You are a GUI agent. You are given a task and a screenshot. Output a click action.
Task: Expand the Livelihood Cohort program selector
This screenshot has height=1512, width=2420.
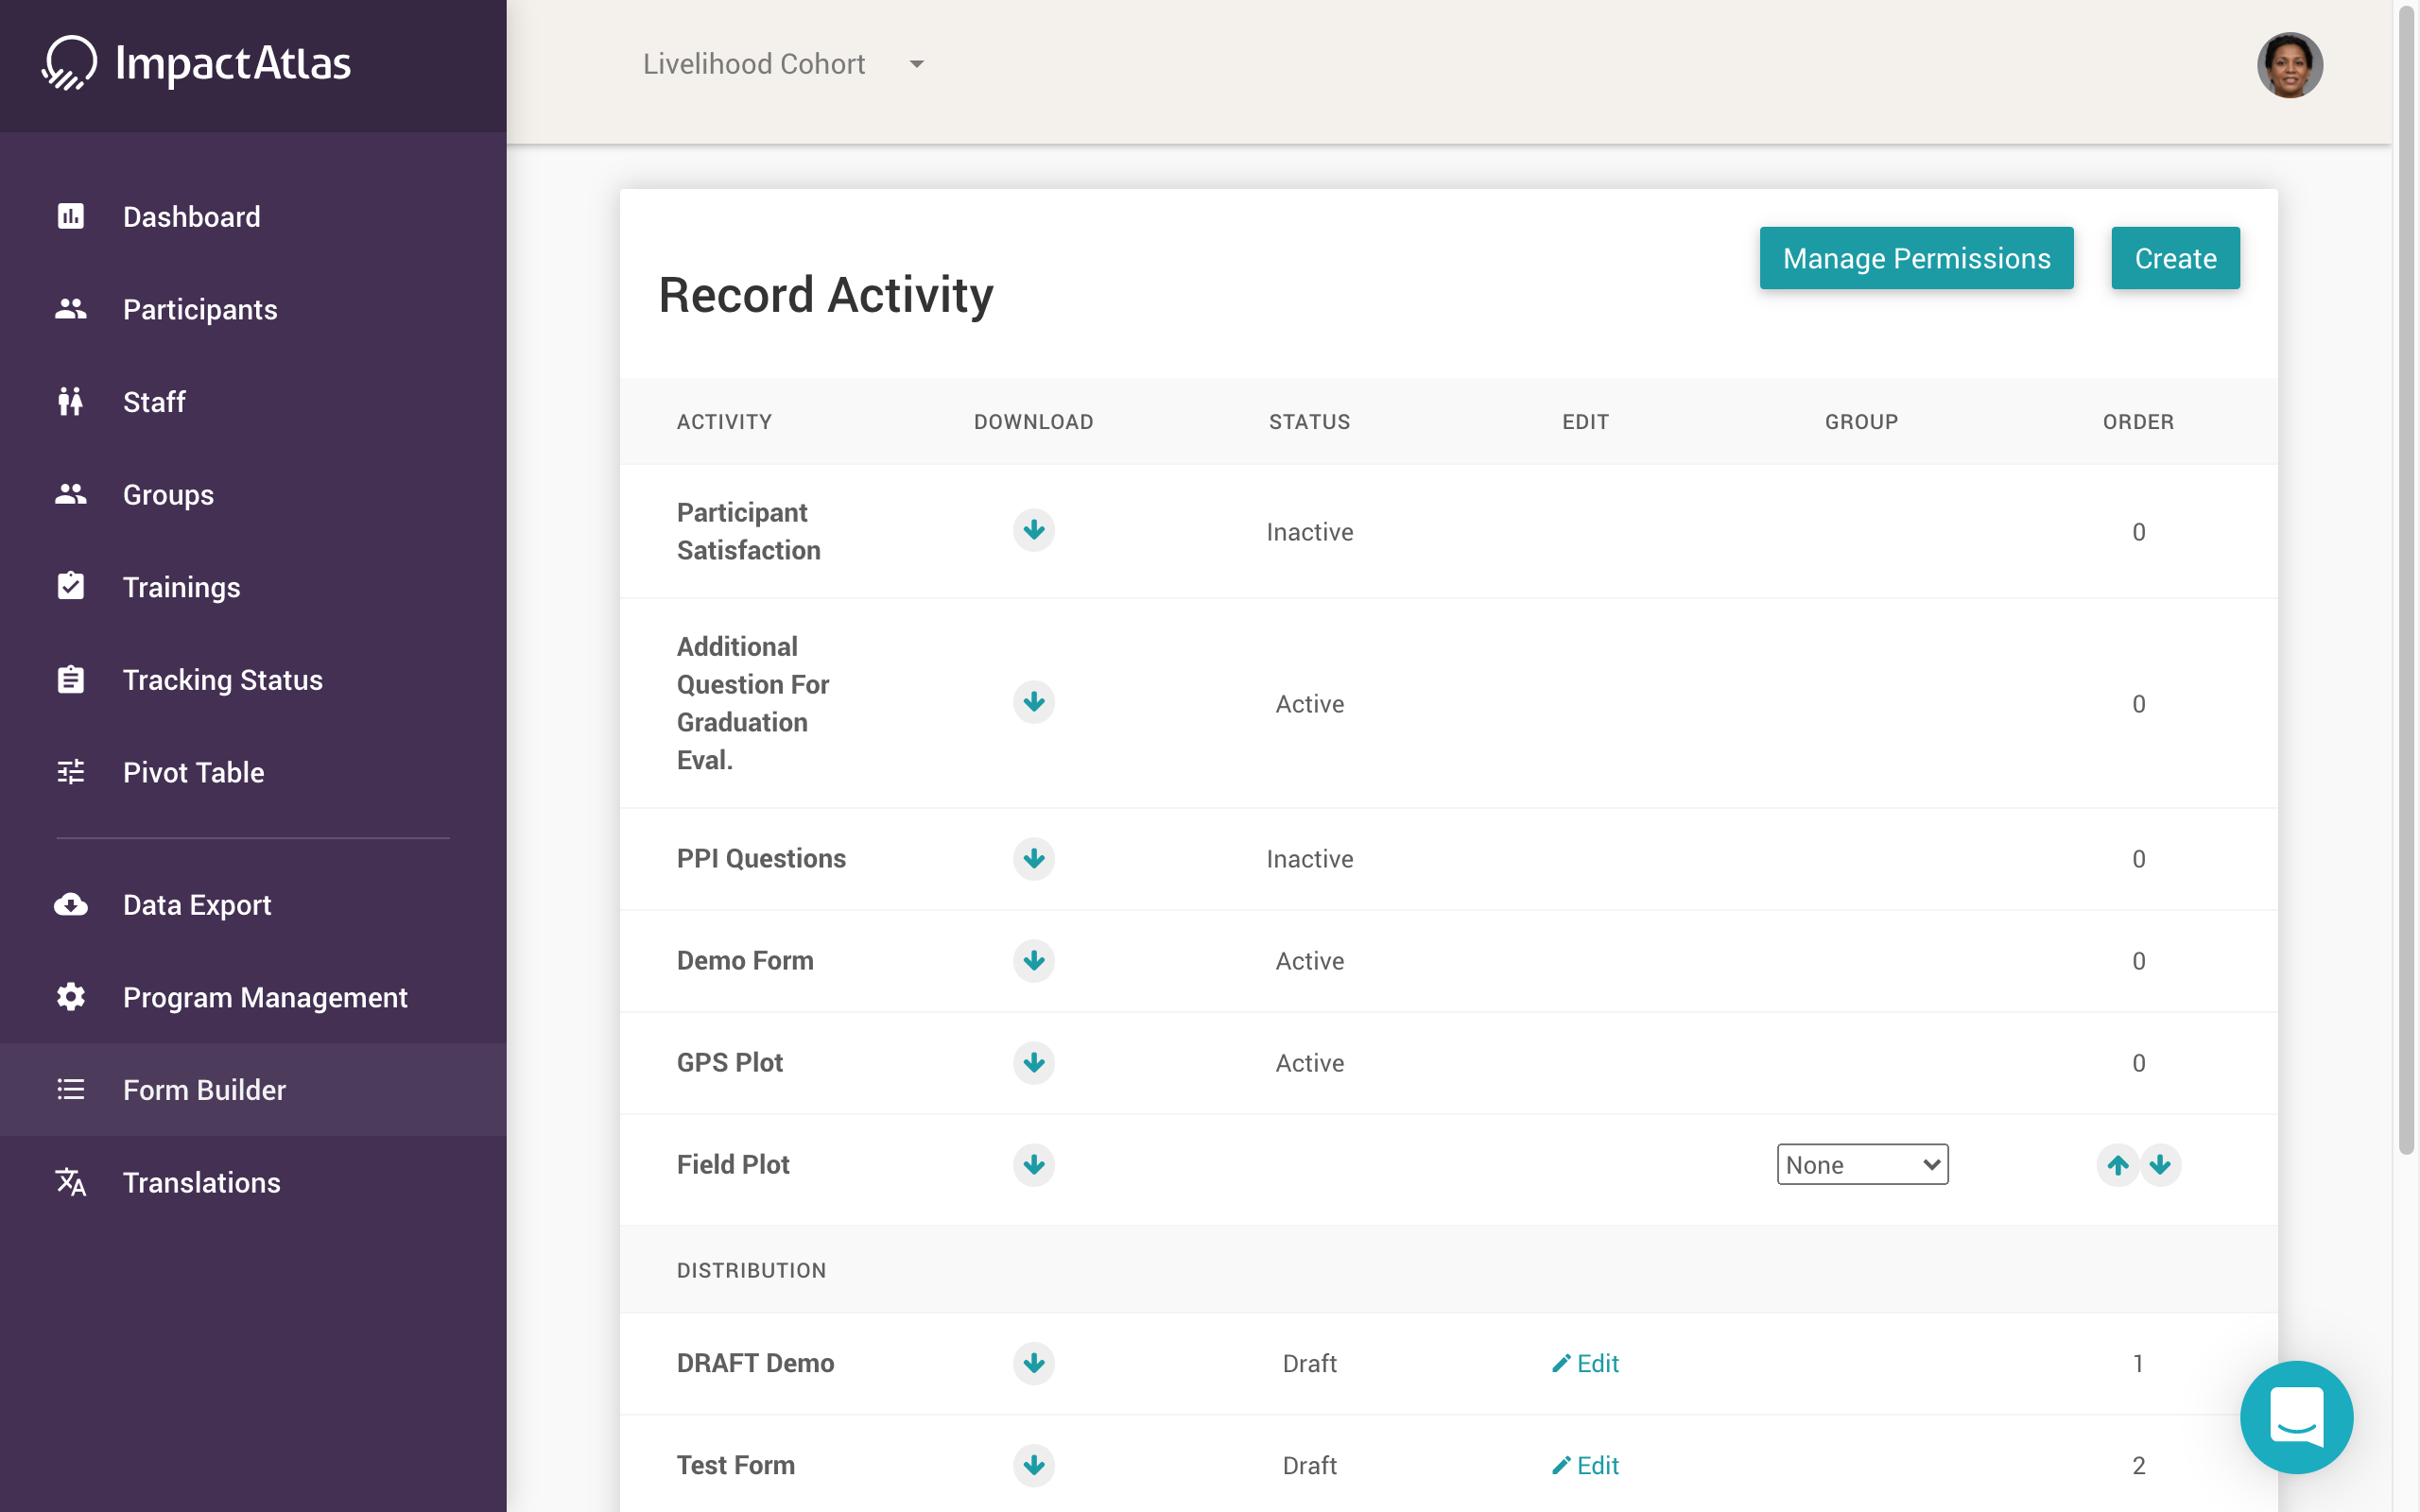click(784, 64)
